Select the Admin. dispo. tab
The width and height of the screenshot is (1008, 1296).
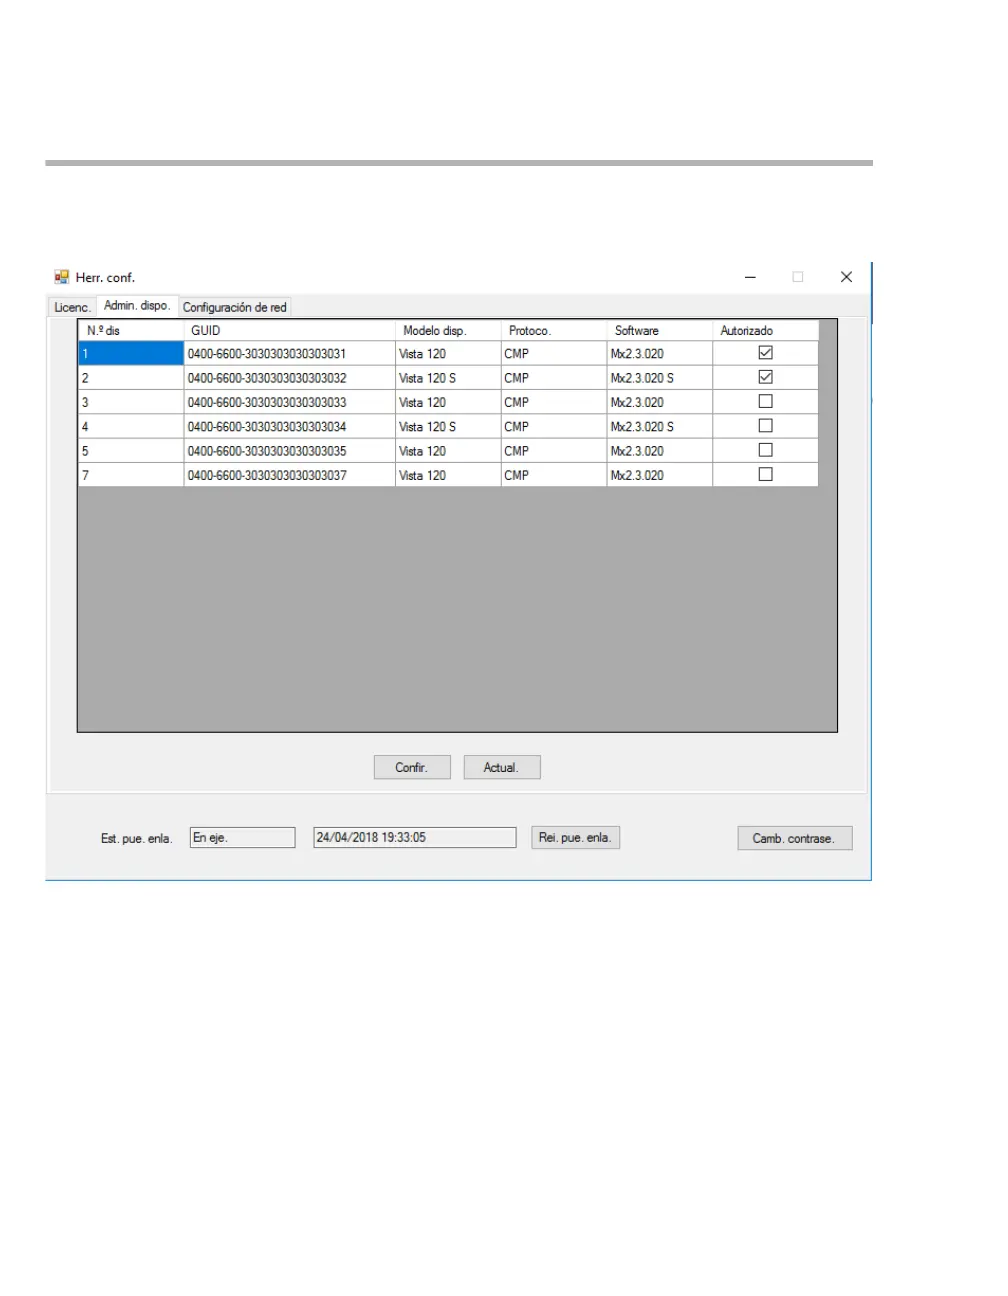137,306
